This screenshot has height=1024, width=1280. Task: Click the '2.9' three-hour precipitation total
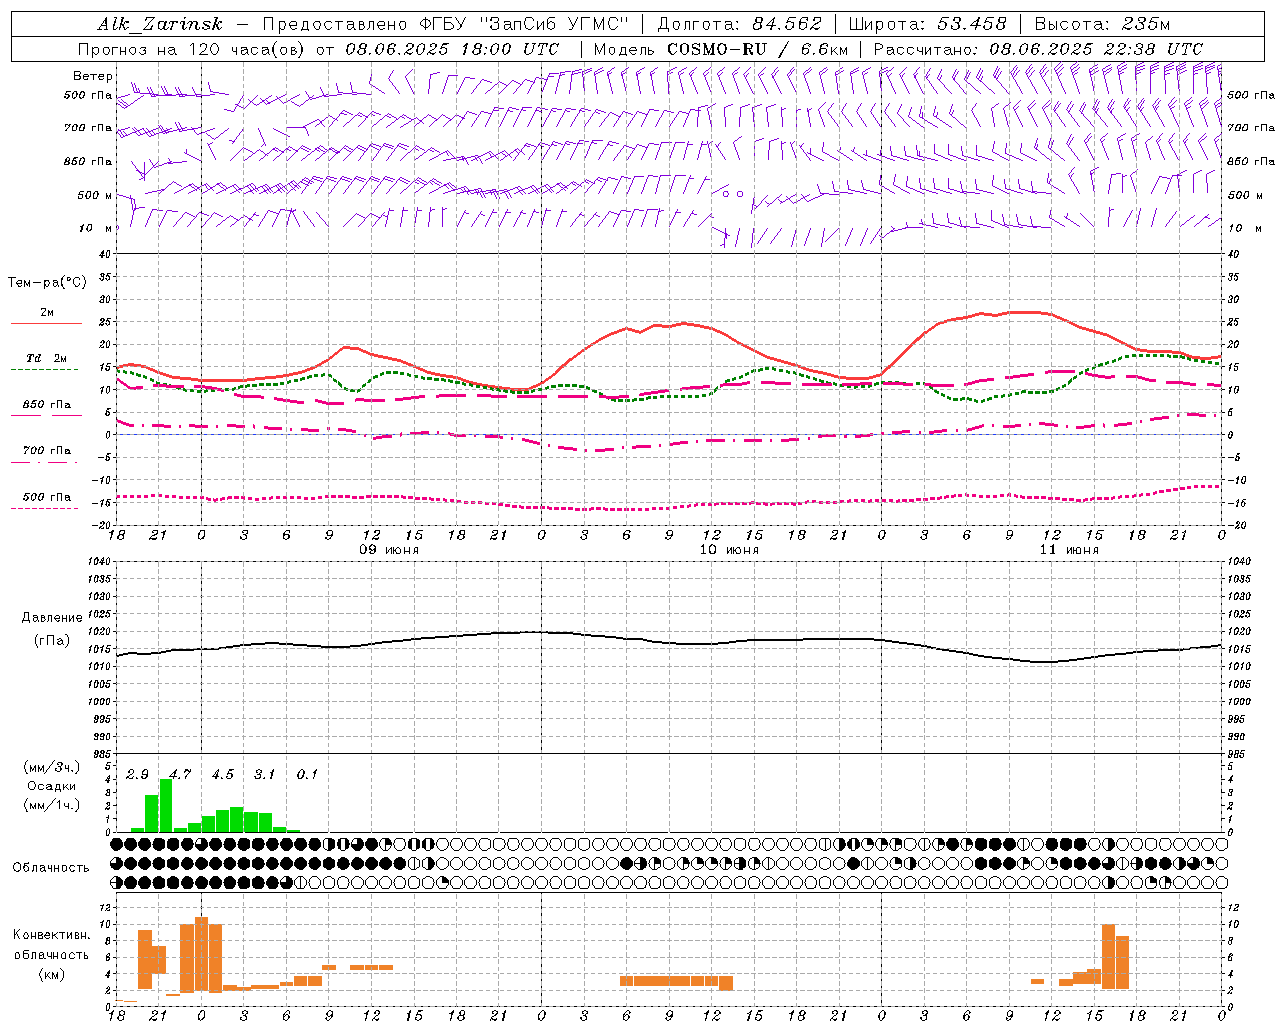(137, 775)
